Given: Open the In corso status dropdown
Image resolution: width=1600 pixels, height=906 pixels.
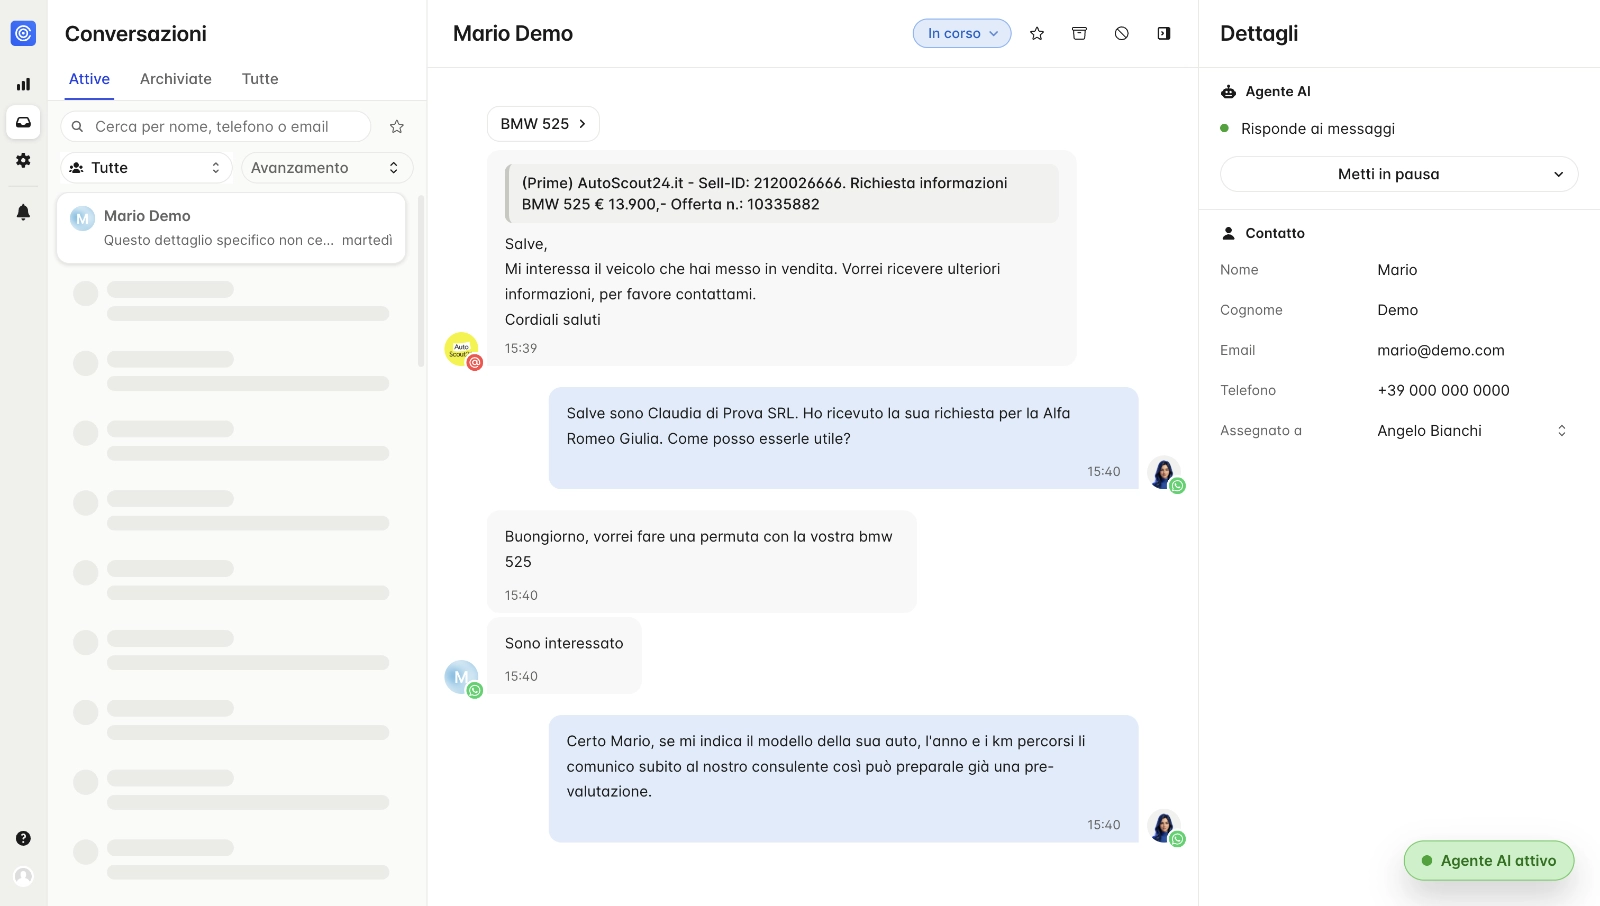Looking at the screenshot, I should 962,33.
